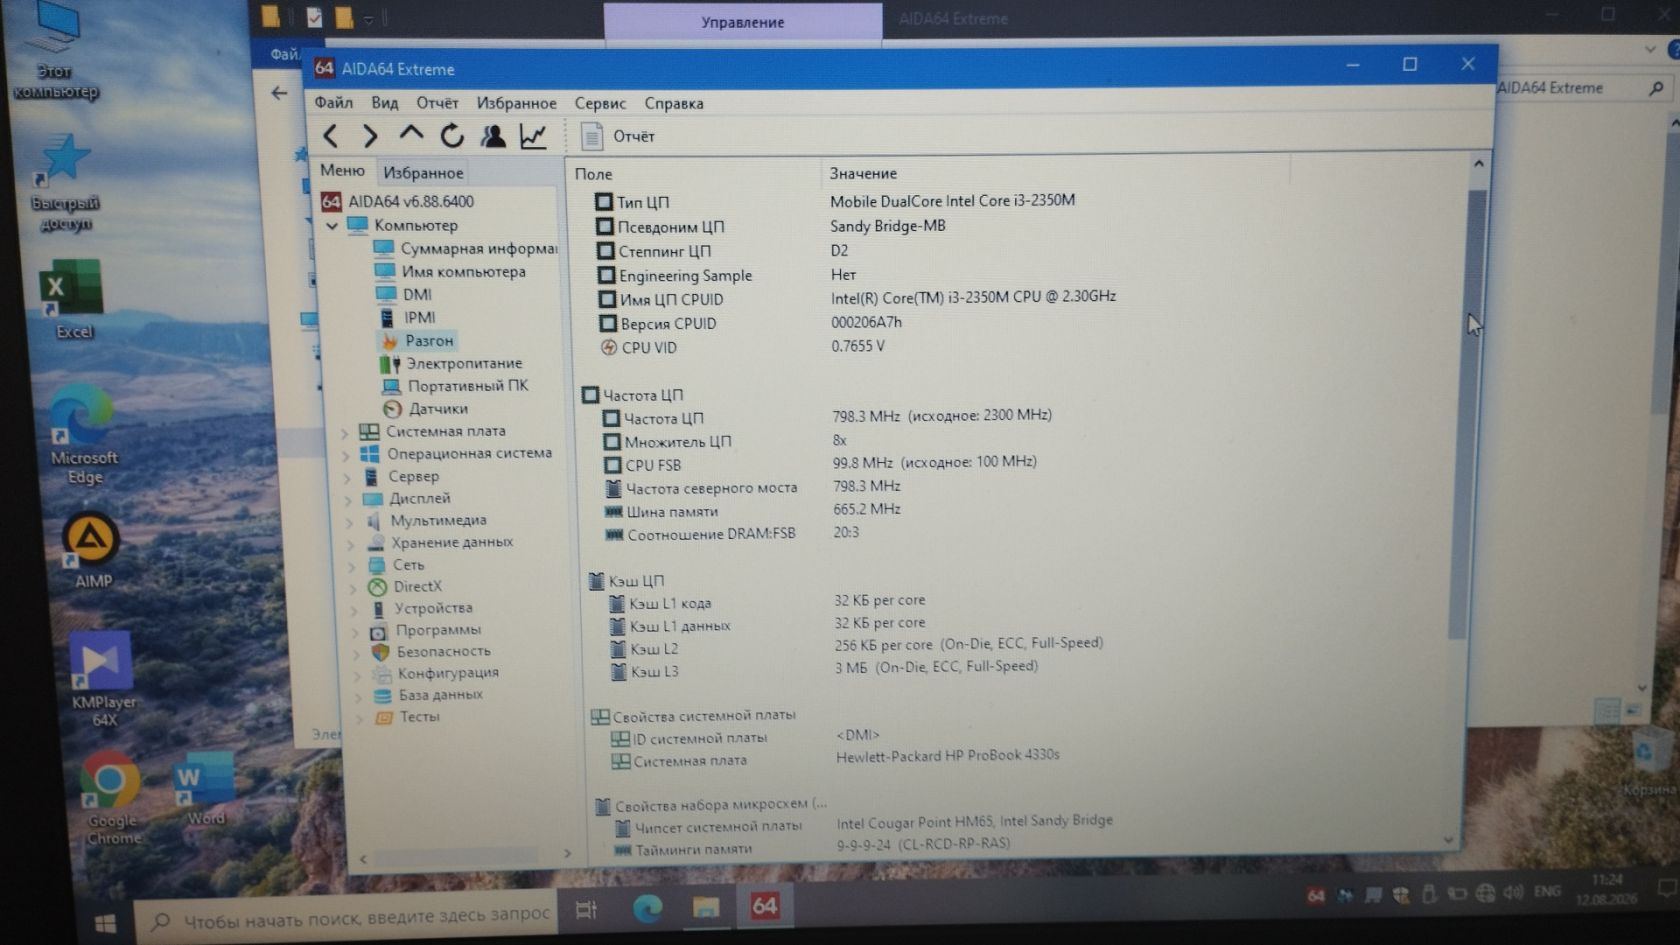
Task: Go up one level with the Up arrow
Action: pyautogui.click(x=411, y=135)
